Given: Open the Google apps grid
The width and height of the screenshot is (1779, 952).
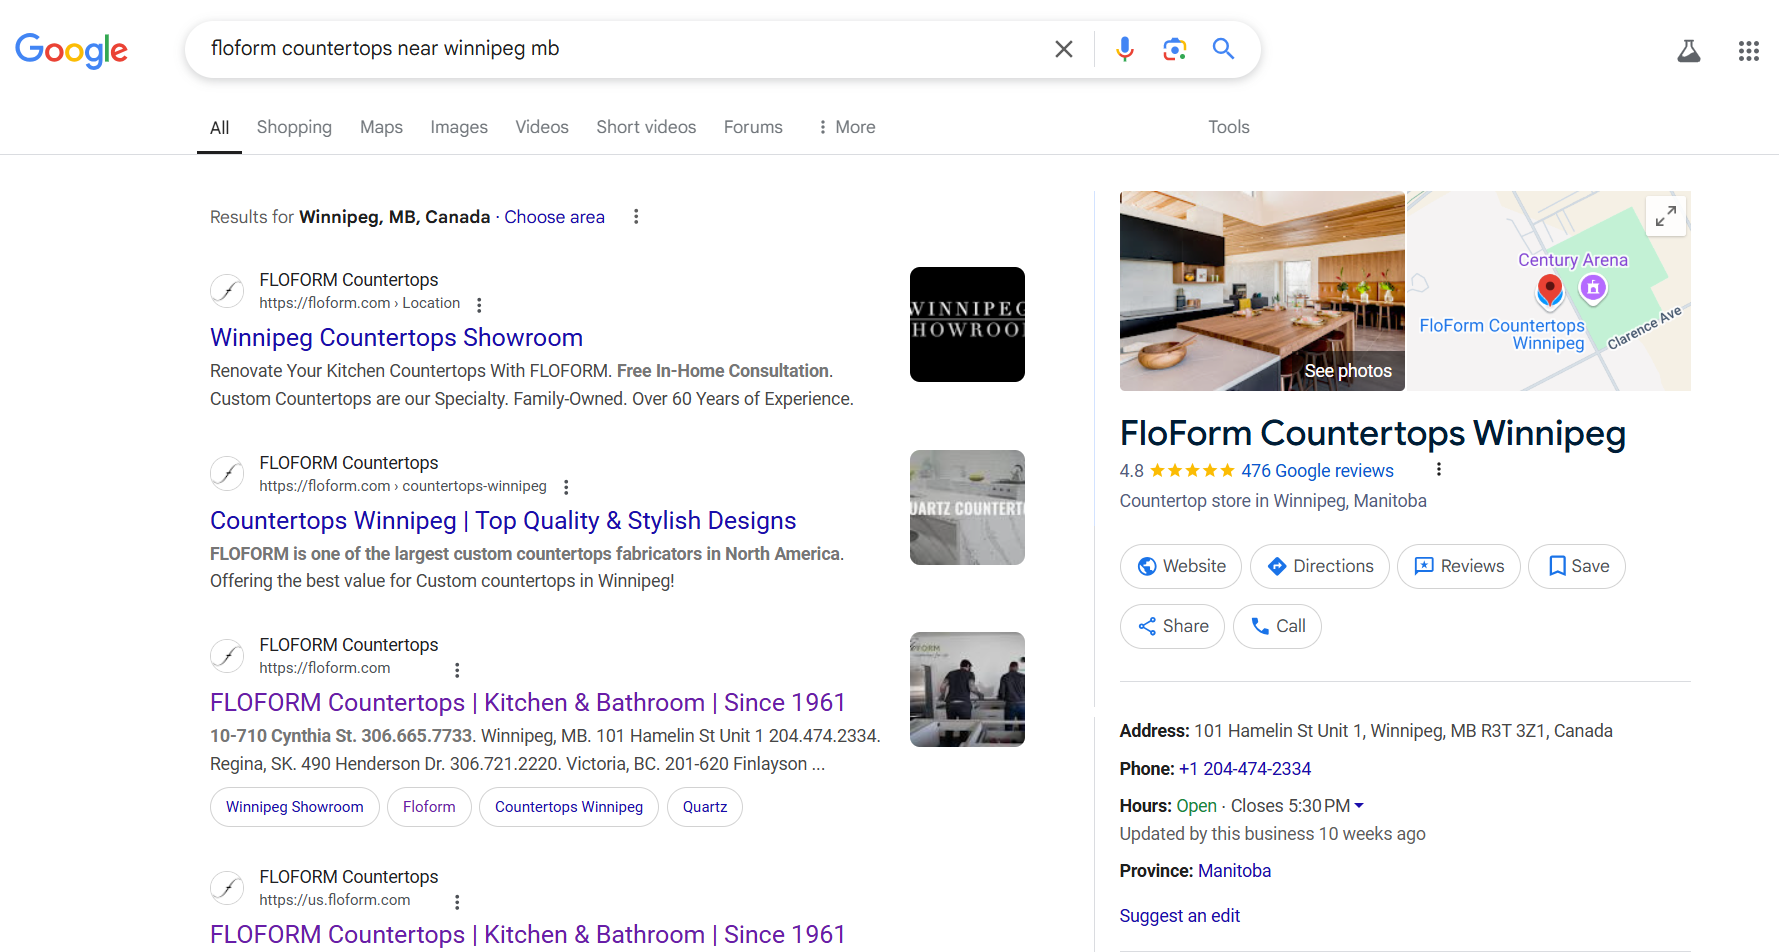Looking at the screenshot, I should pyautogui.click(x=1748, y=51).
